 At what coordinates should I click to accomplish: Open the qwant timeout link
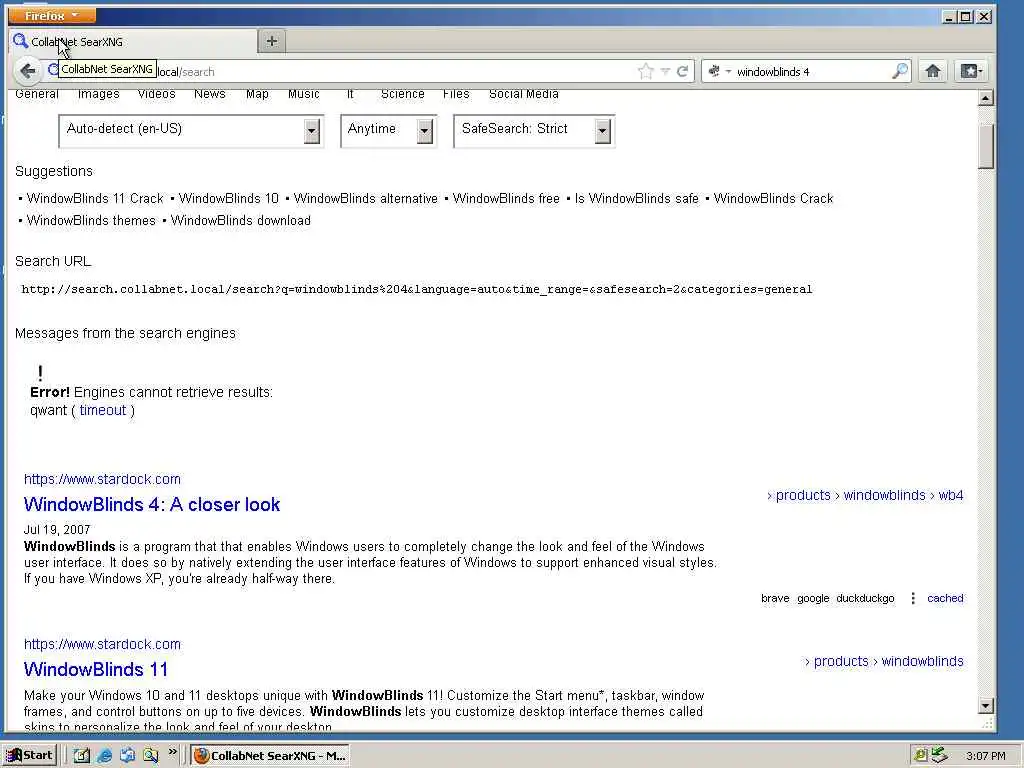pyautogui.click(x=103, y=410)
